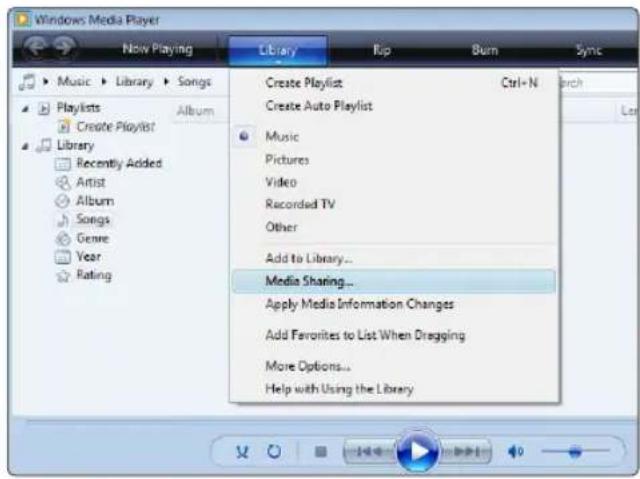Click the Forward navigation arrow
The image size is (640, 479).
64,48
